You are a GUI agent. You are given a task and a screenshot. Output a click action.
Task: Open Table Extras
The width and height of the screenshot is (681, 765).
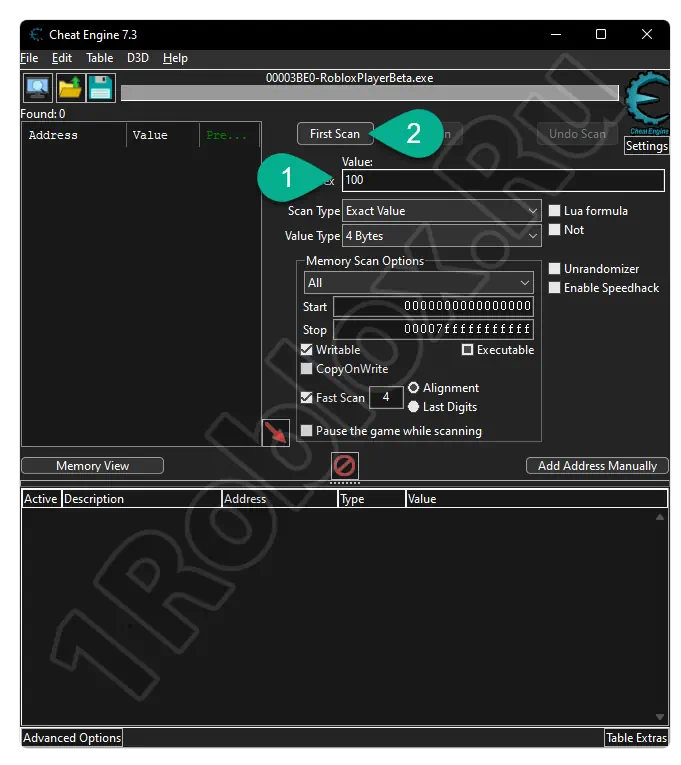636,738
